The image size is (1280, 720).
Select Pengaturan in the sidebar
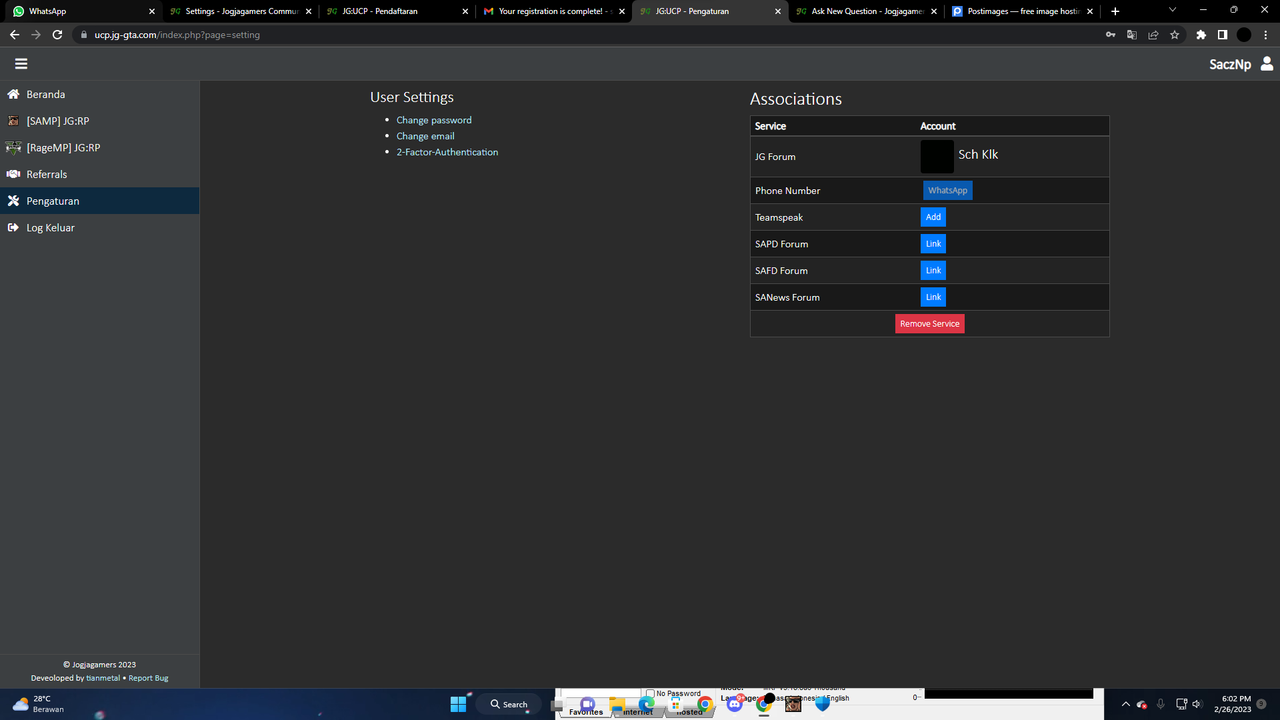100,201
